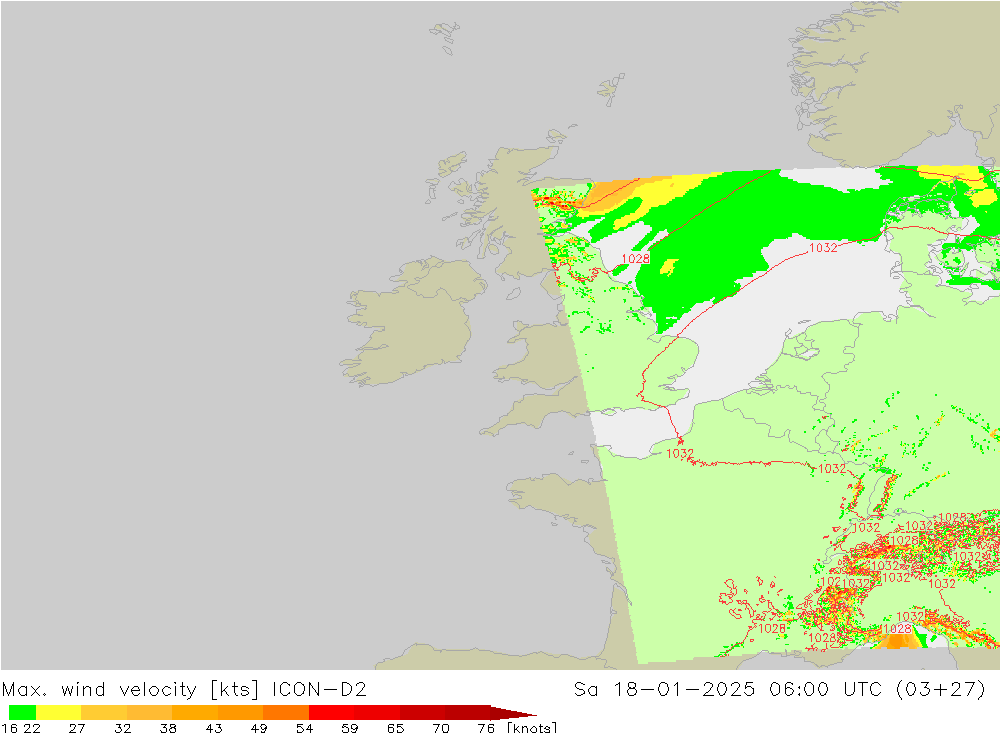Click the bright red 54–59 knots legend swatch

332,712
